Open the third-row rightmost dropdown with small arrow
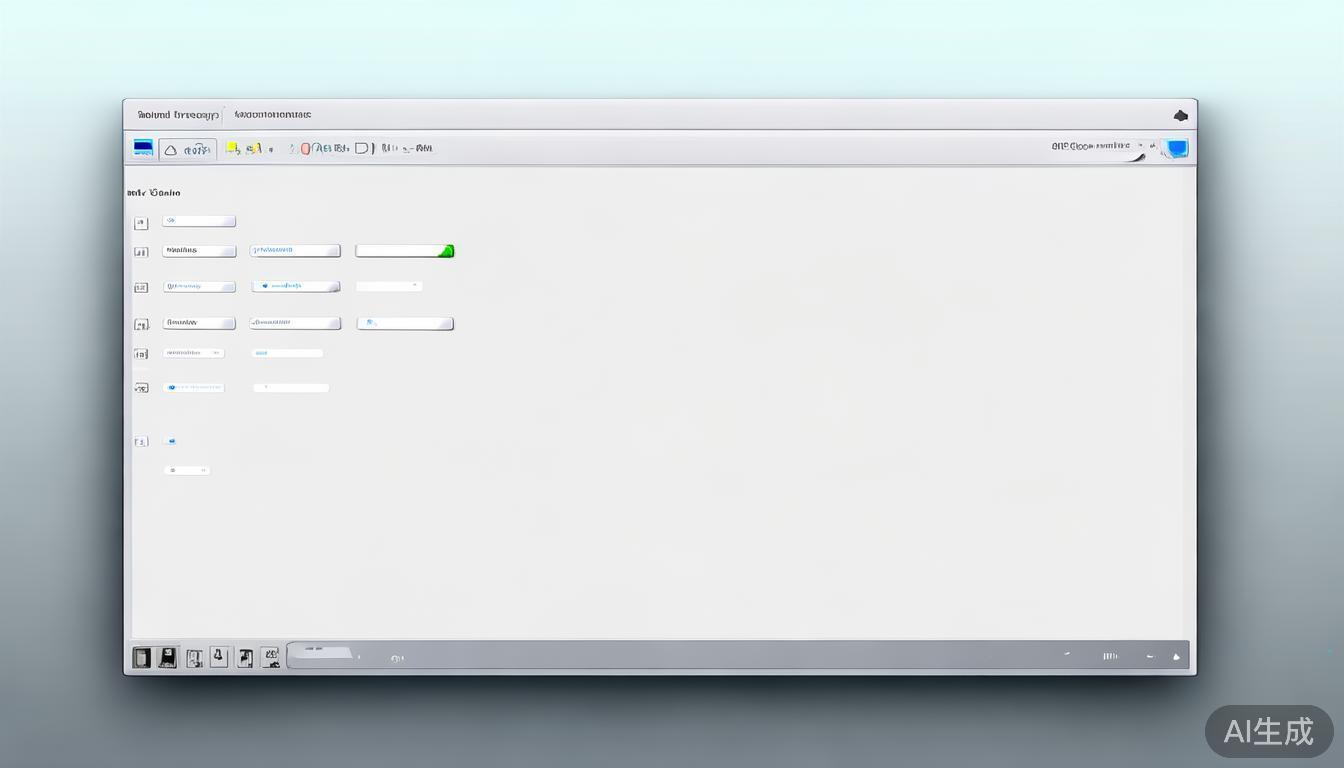 point(389,286)
